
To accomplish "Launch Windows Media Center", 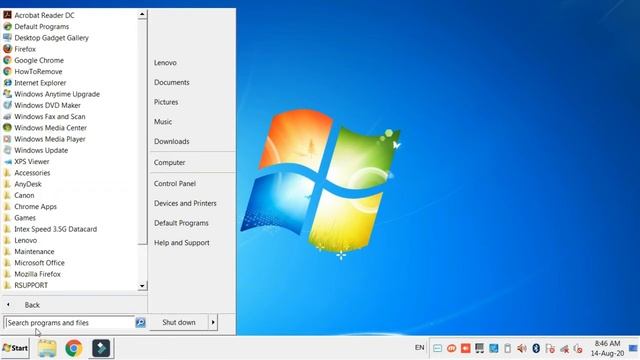I will tap(45, 128).
